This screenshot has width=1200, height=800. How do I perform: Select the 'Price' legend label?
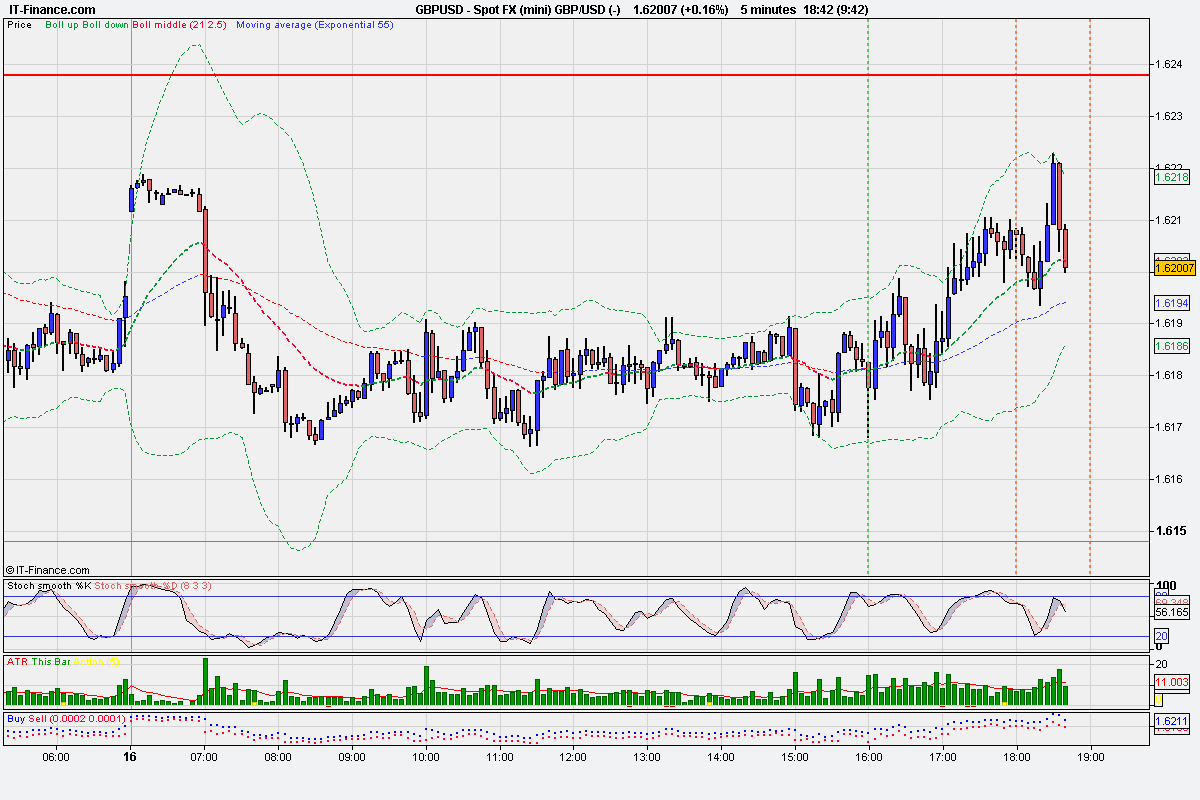19,23
